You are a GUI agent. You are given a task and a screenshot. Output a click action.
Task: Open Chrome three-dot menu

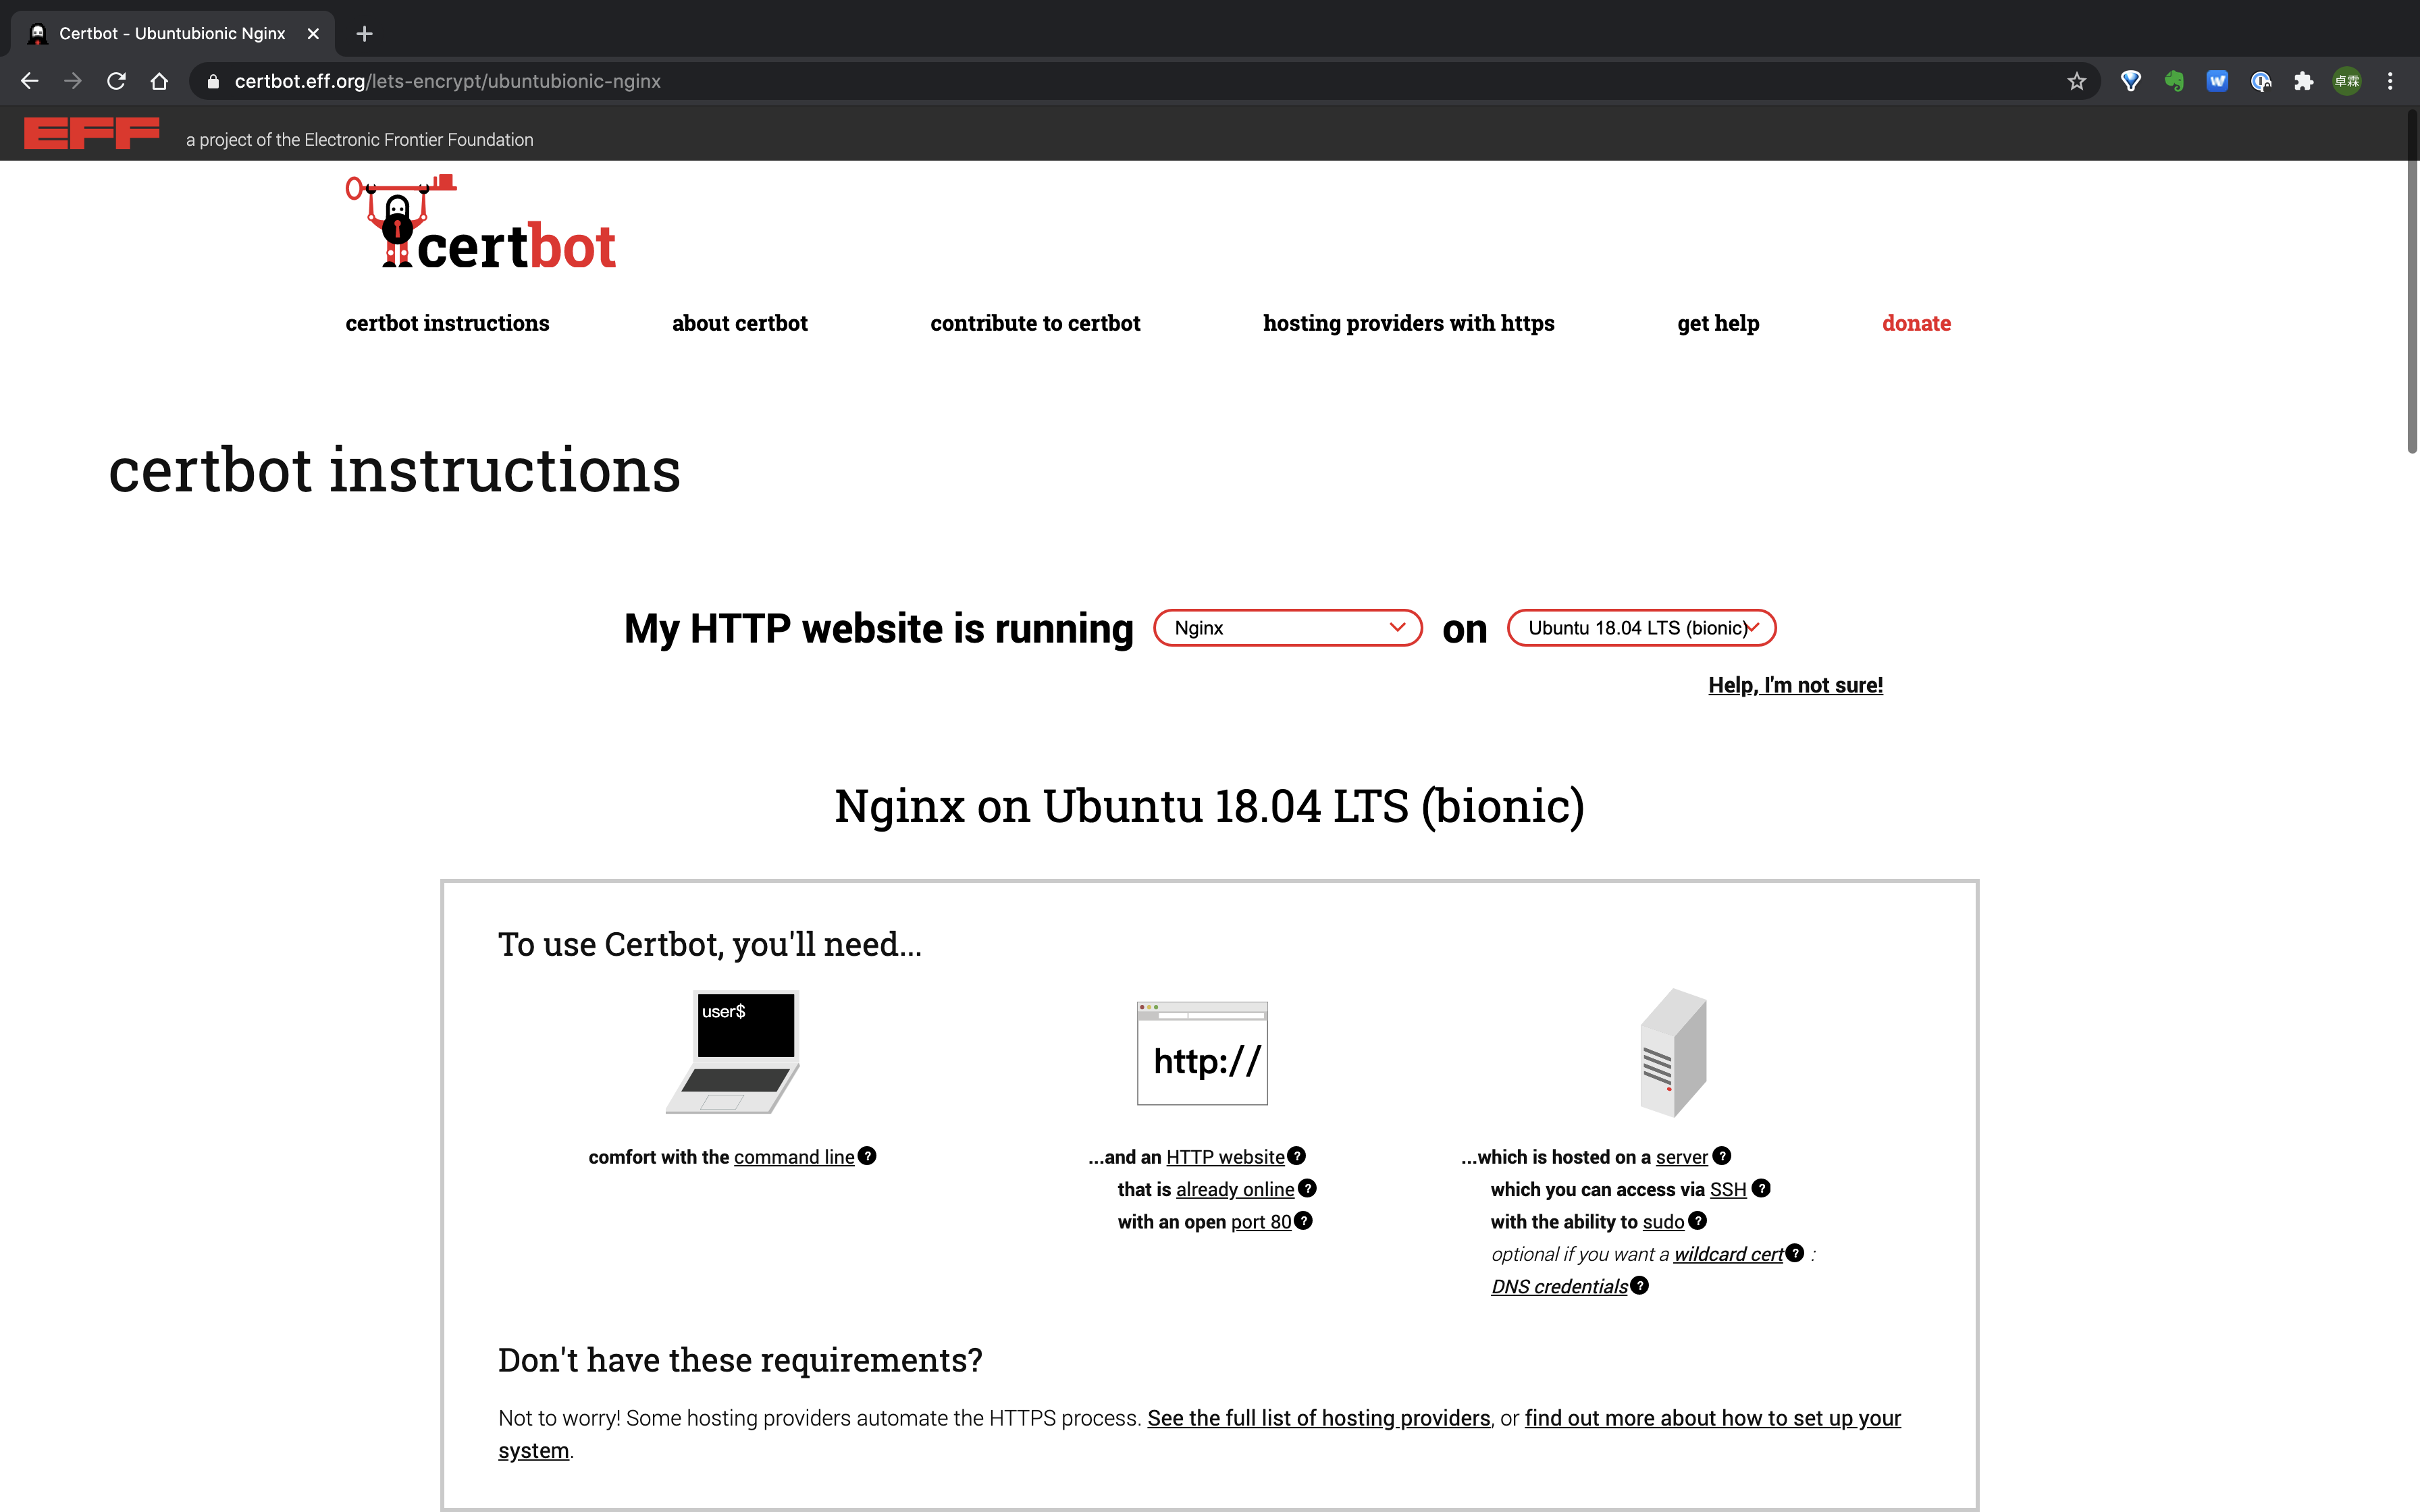2390,81
